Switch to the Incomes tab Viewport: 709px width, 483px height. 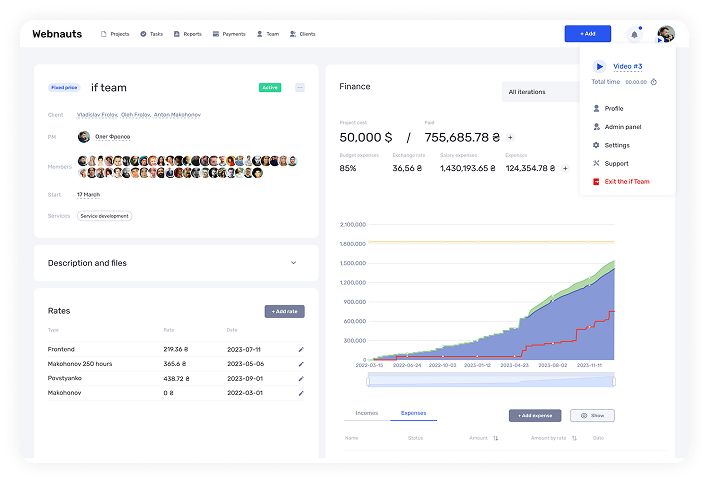366,413
